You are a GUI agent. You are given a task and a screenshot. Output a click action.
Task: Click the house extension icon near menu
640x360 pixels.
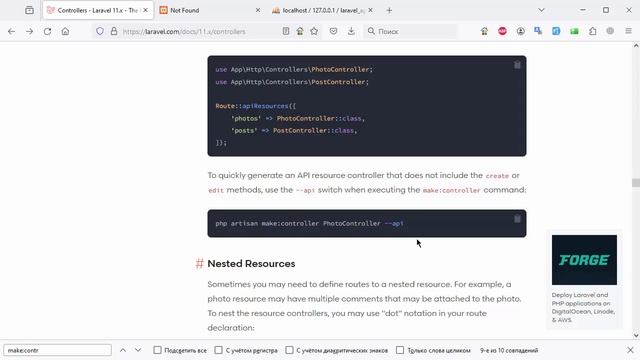pos(484,31)
